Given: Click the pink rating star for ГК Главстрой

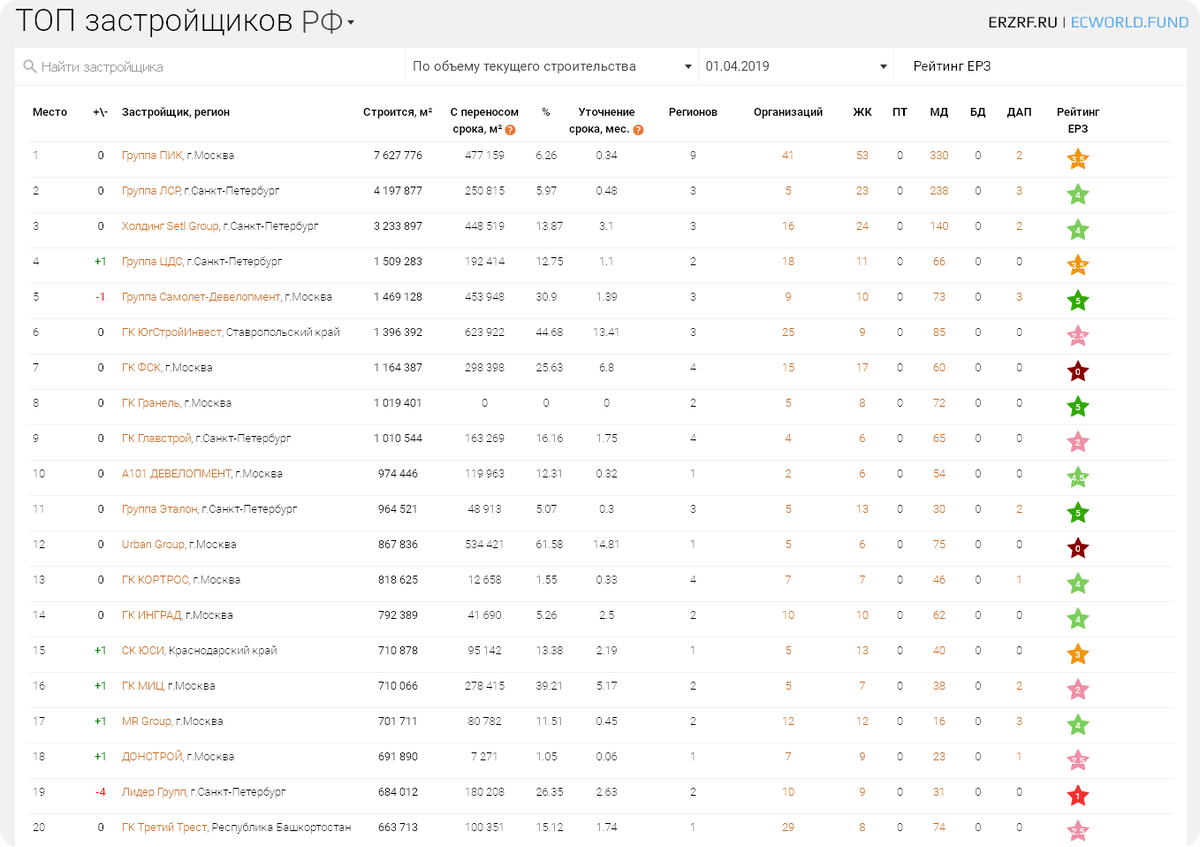Looking at the screenshot, I should (1078, 442).
